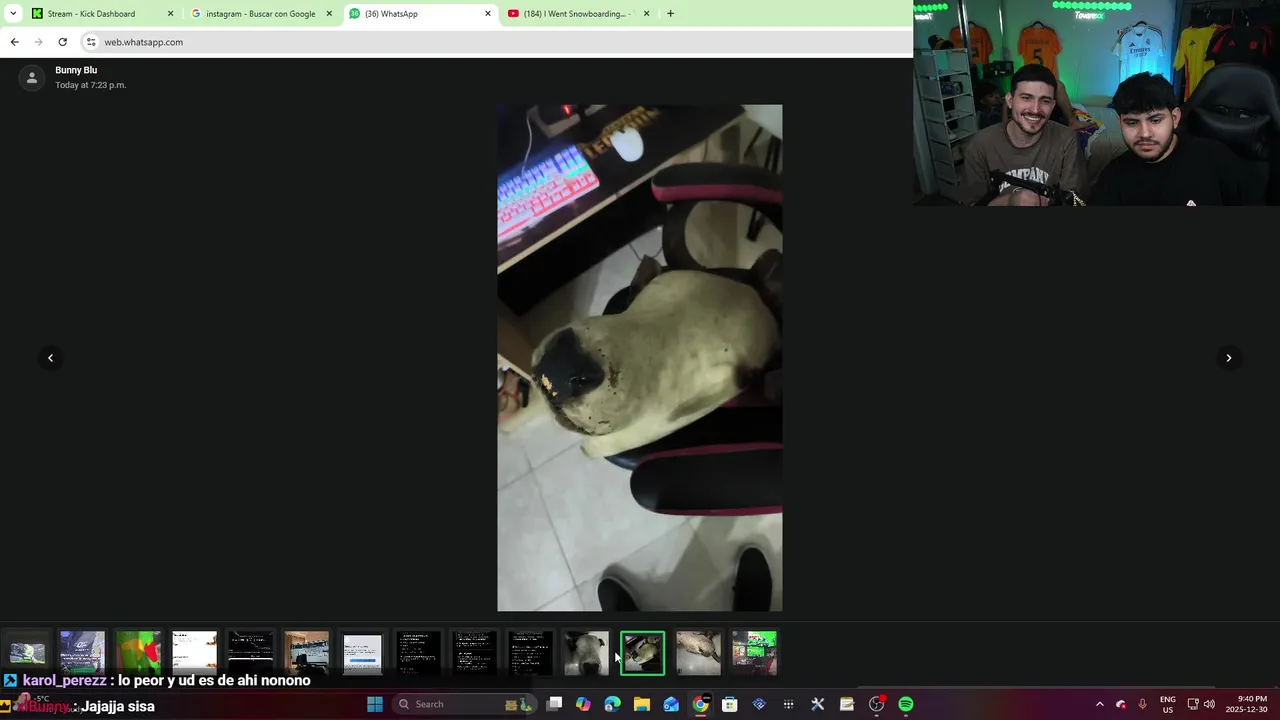1280x720 pixels.
Task: Close the YouTube snowboarding tab
Action: point(646,14)
